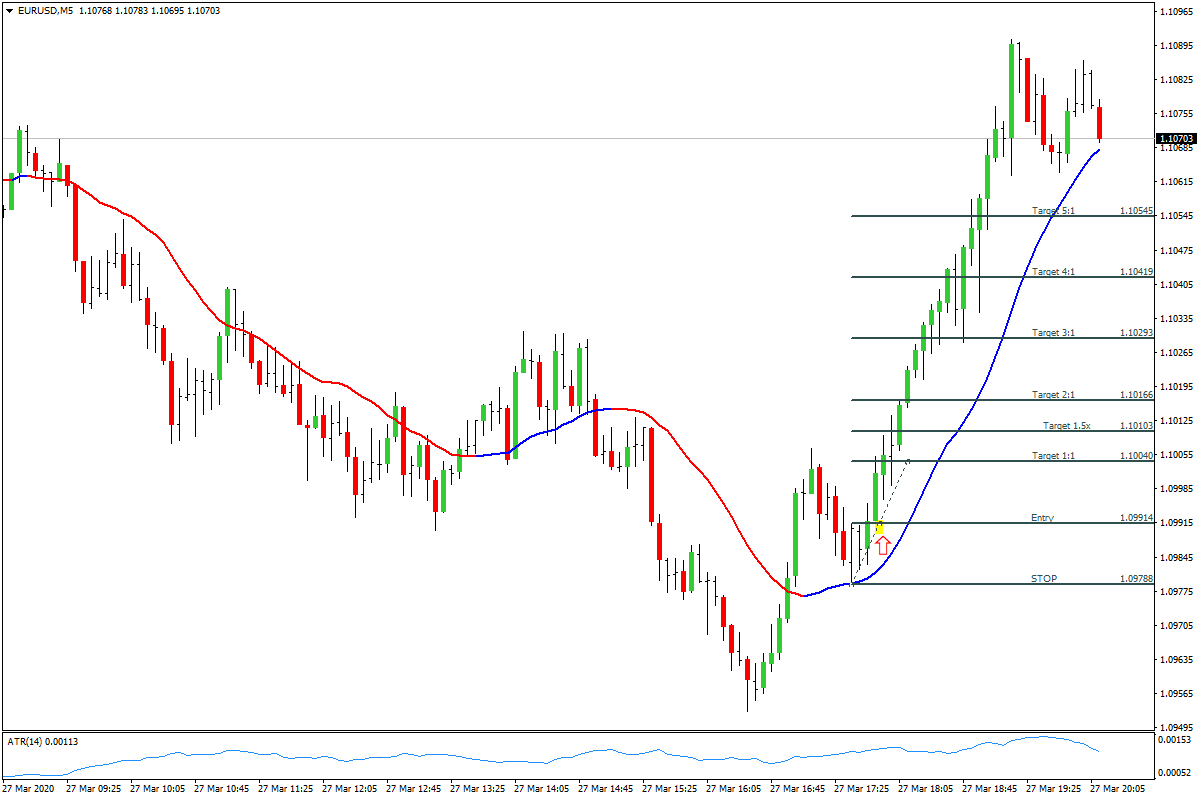Click 1.10265 on the price axis
Viewport: 1200px width, 800px height.
point(1176,352)
